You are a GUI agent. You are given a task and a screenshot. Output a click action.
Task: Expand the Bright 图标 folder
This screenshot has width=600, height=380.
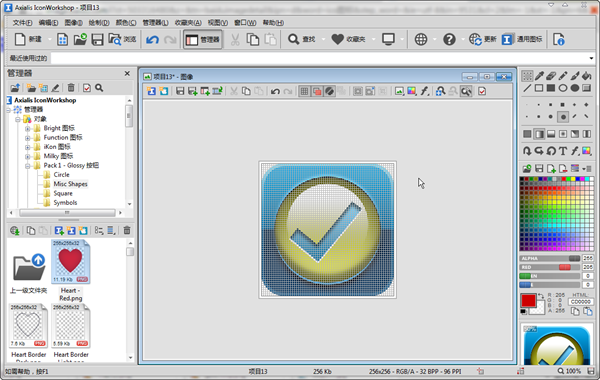[28, 128]
